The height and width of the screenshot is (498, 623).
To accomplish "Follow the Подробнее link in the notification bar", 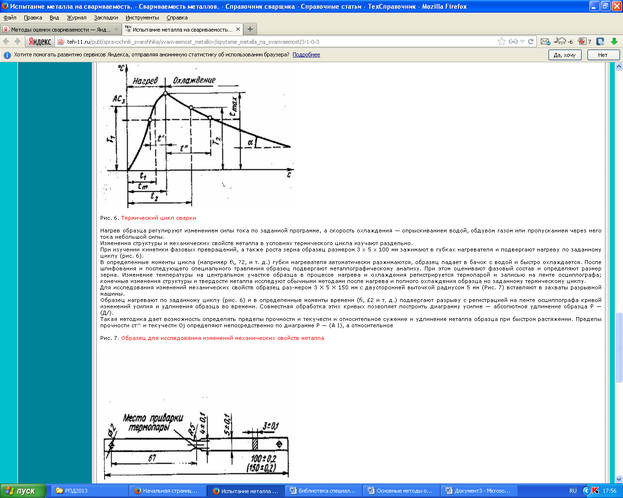I will pyautogui.click(x=306, y=55).
